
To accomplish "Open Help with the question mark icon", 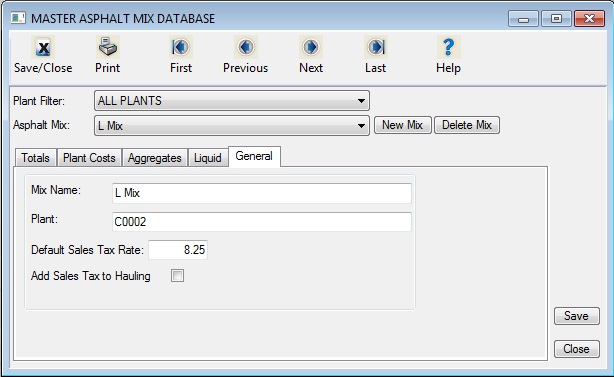I will [448, 47].
